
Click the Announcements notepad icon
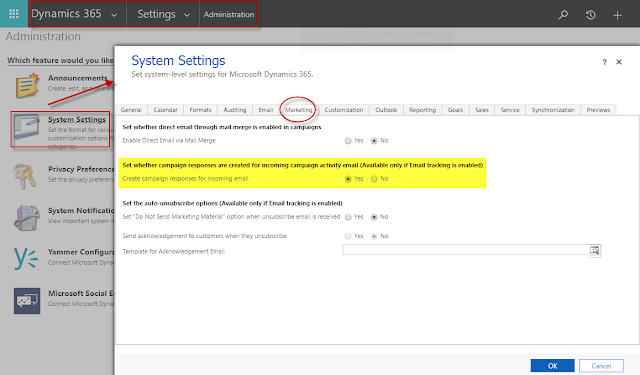pyautogui.click(x=27, y=85)
